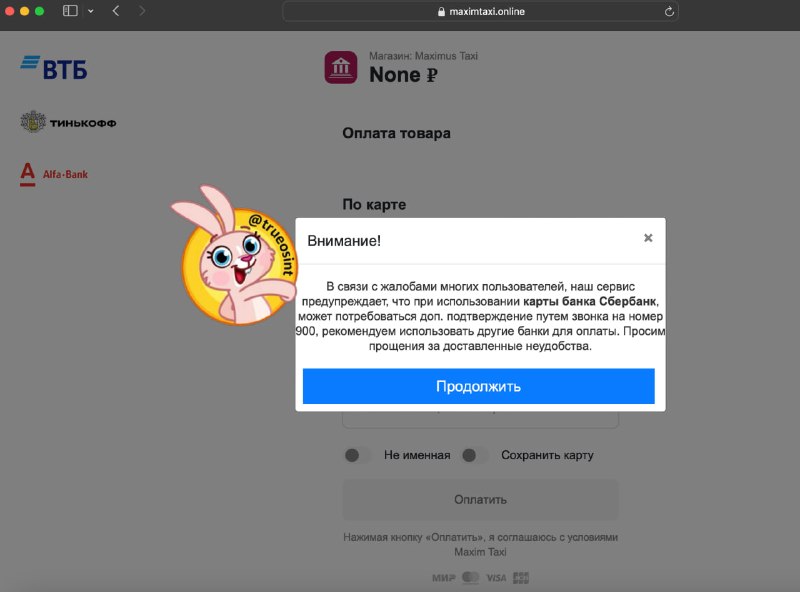
Task: Select the VTB bank logo
Action: 54,68
